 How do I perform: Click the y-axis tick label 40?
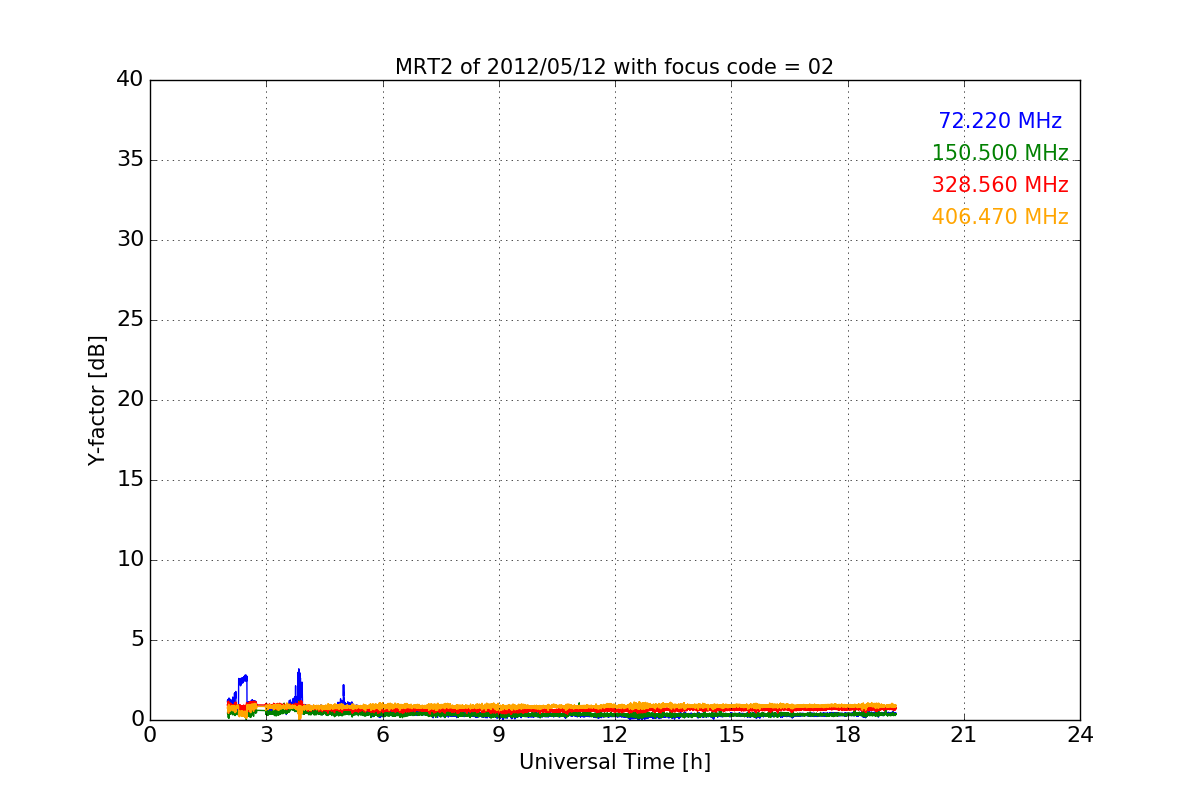tap(130, 80)
